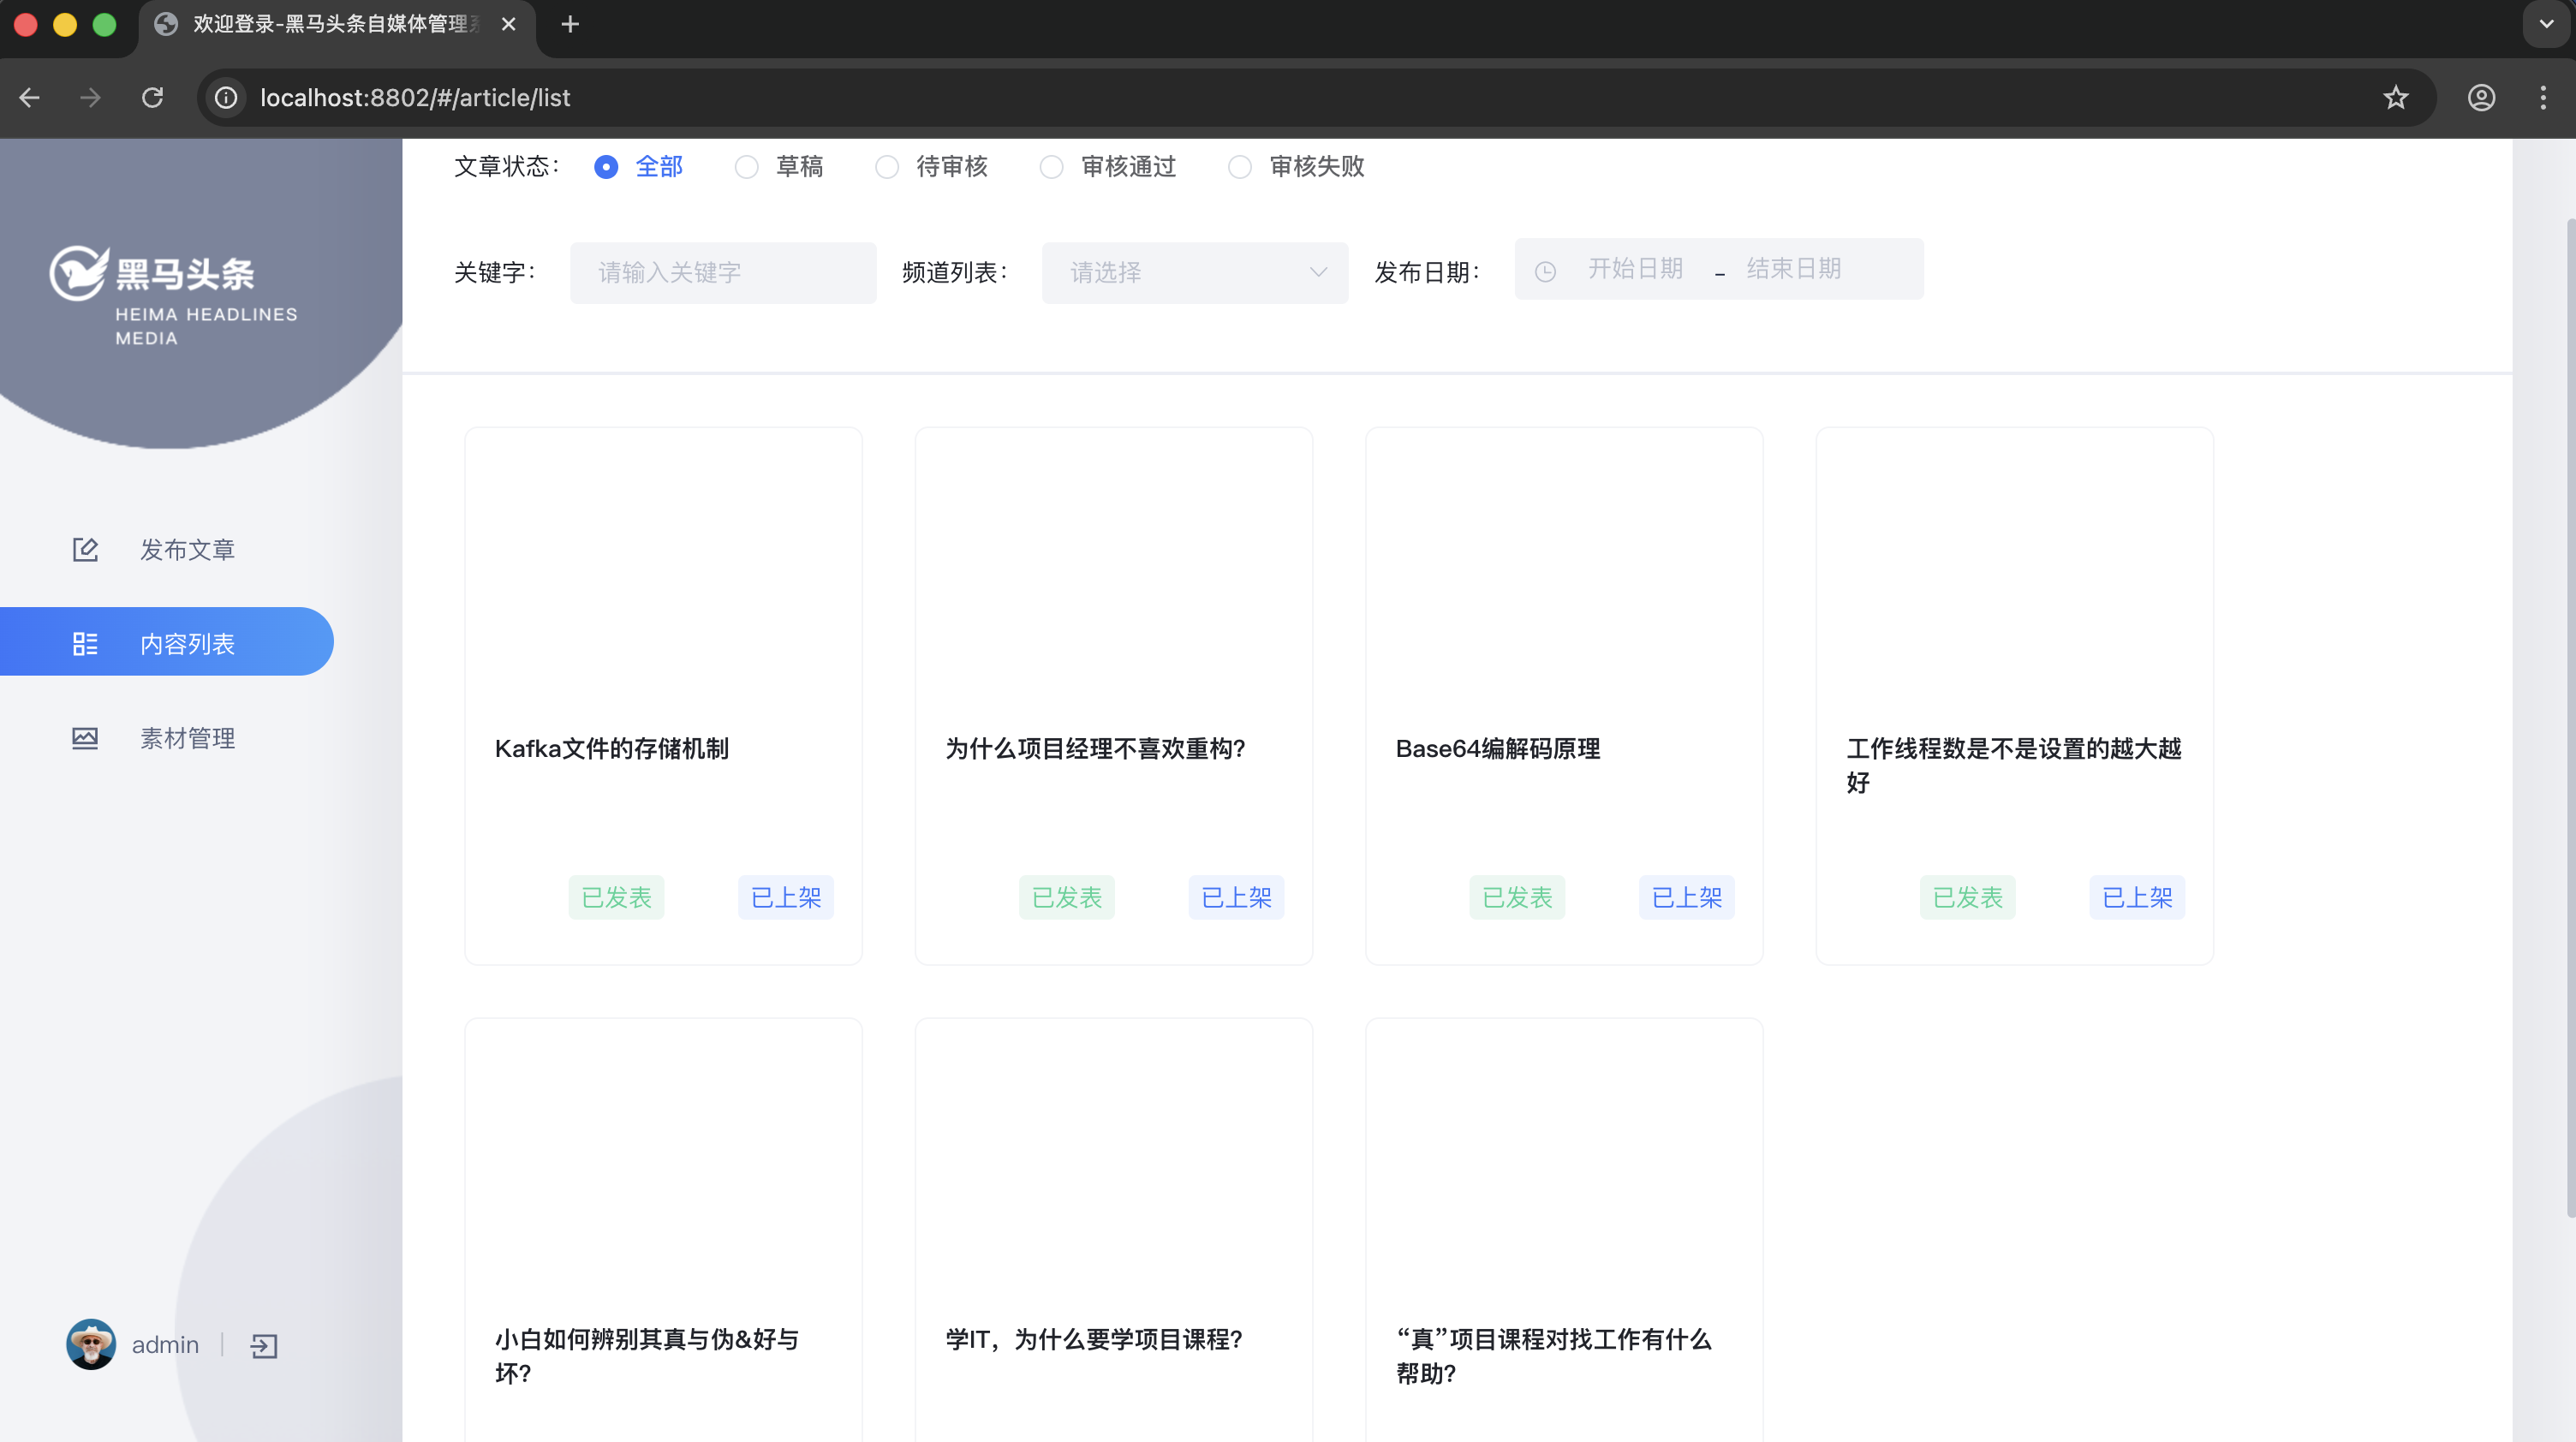Click 已上架 tag on Kafka article
This screenshot has width=2576, height=1442.
[x=785, y=897]
